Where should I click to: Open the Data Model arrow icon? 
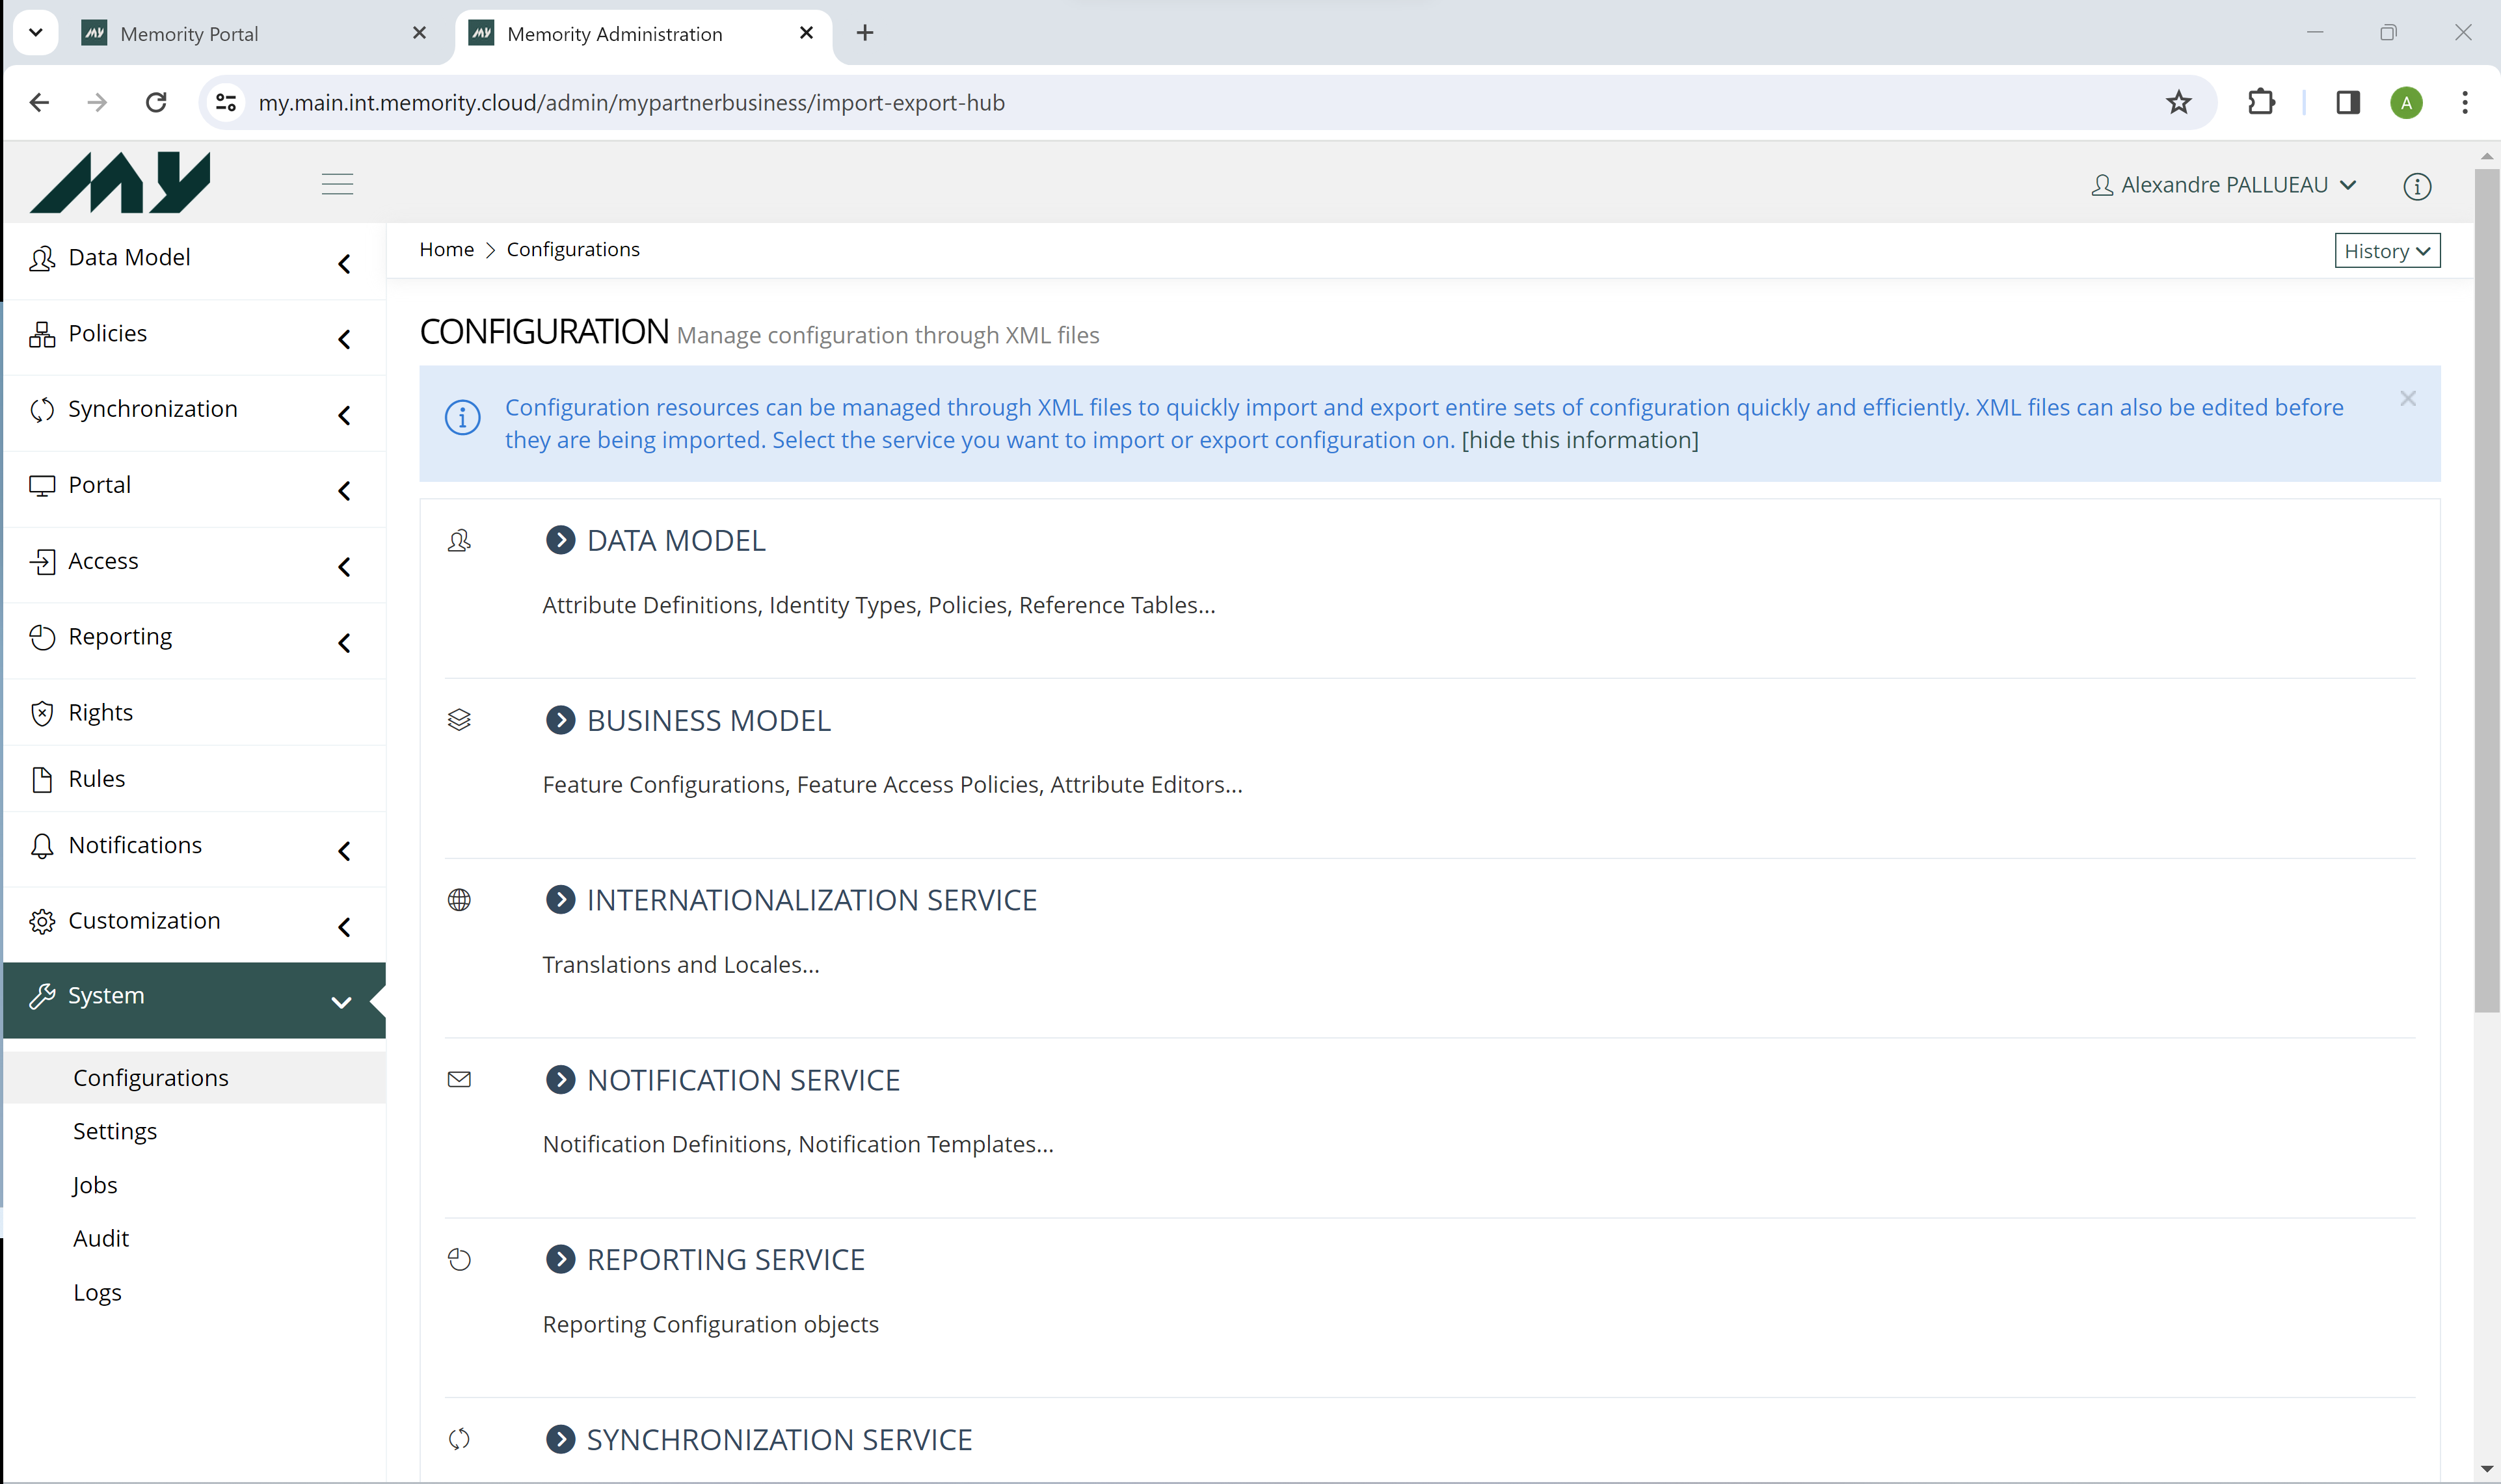pos(560,540)
